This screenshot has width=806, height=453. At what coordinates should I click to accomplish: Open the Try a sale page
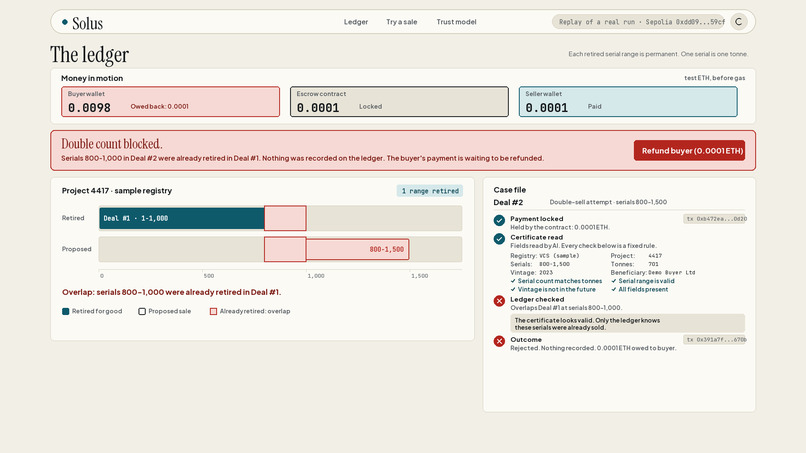pyautogui.click(x=401, y=22)
